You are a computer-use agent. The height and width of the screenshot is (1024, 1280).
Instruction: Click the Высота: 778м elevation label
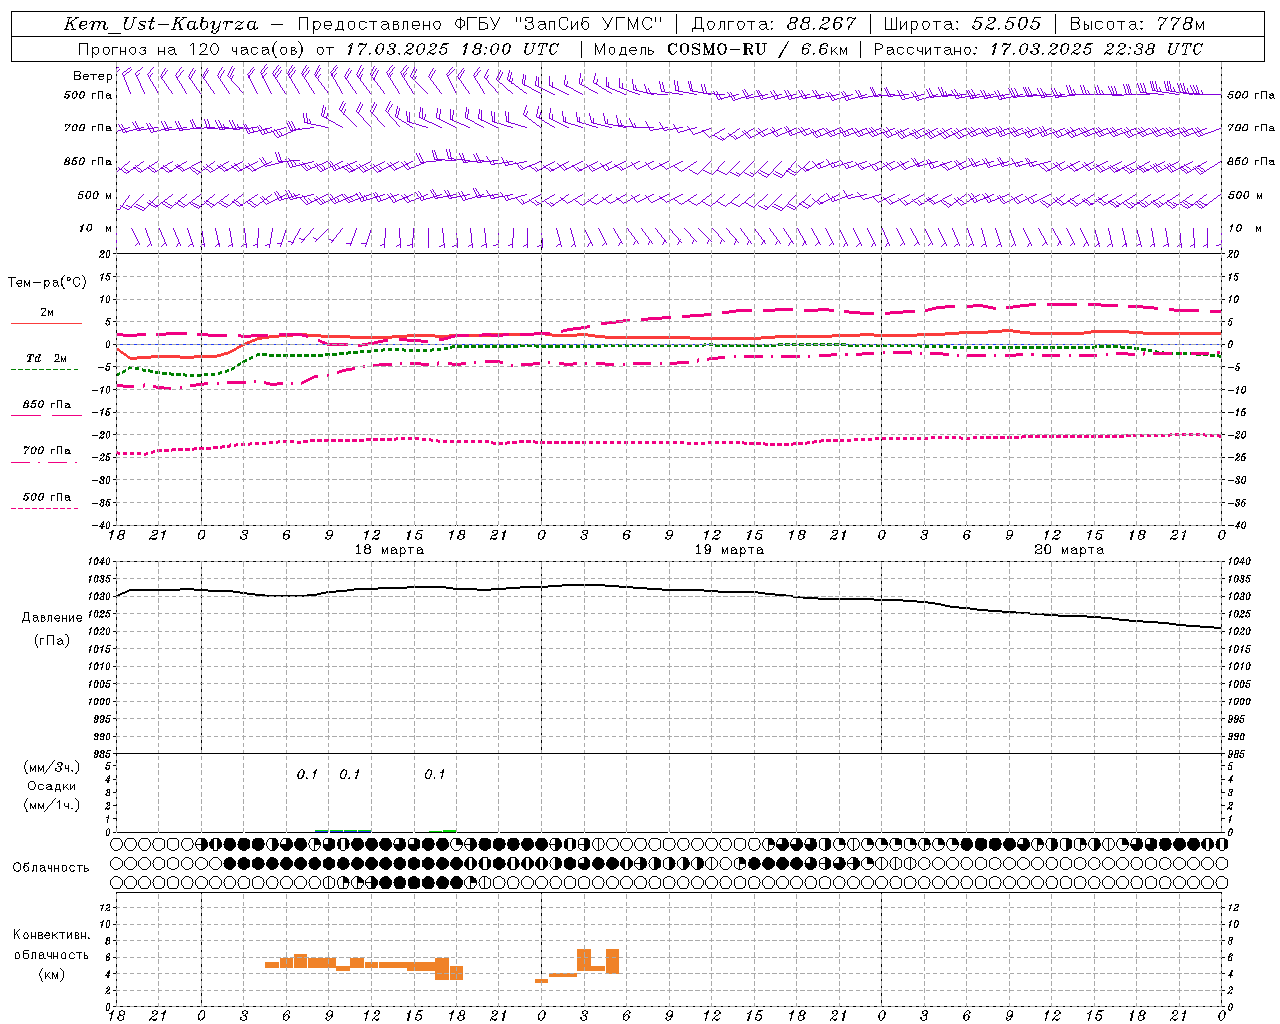1137,24
